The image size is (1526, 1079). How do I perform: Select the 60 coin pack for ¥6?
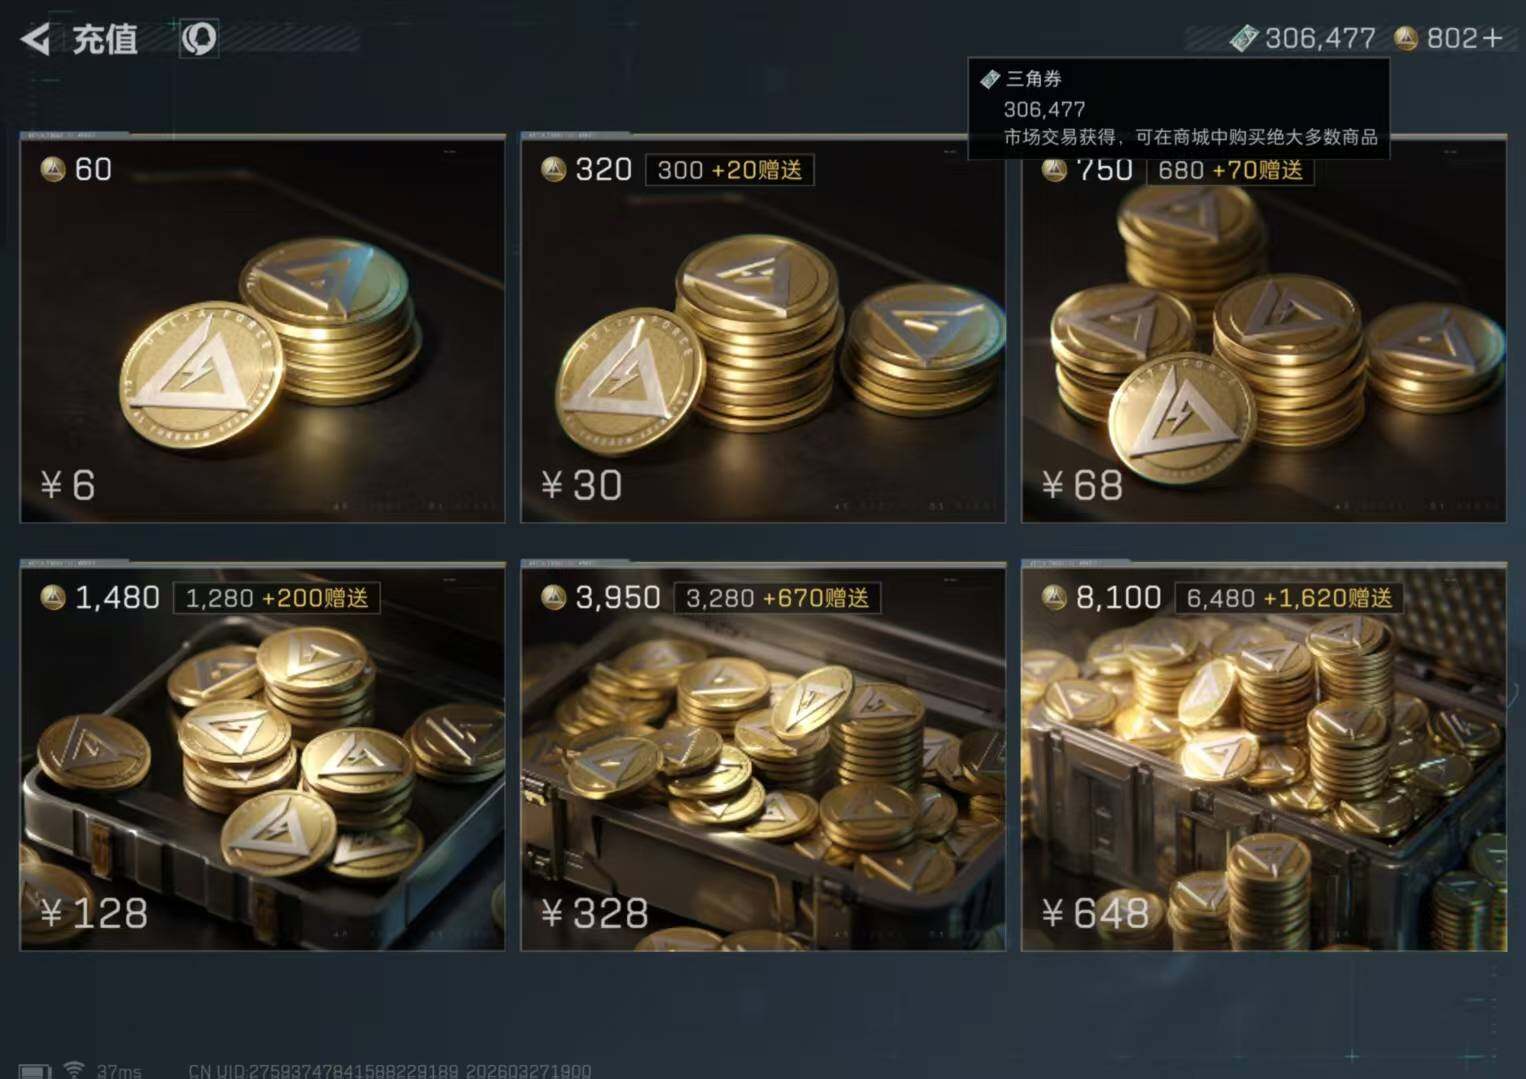(x=262, y=330)
